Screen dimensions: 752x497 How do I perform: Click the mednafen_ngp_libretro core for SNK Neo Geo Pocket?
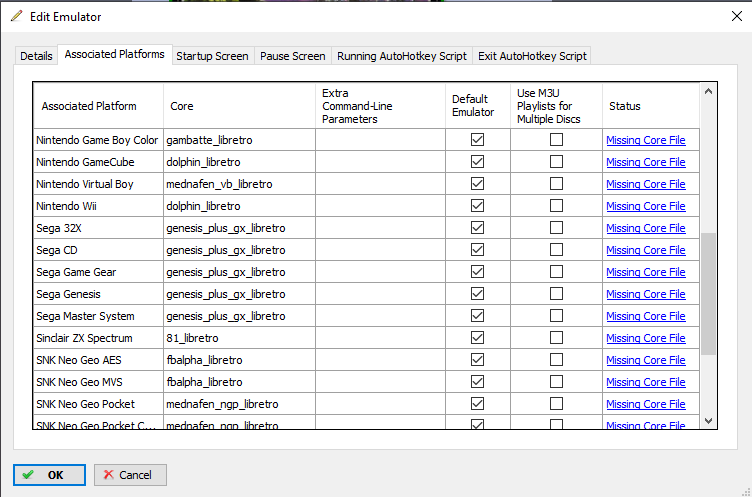pyautogui.click(x=239, y=404)
